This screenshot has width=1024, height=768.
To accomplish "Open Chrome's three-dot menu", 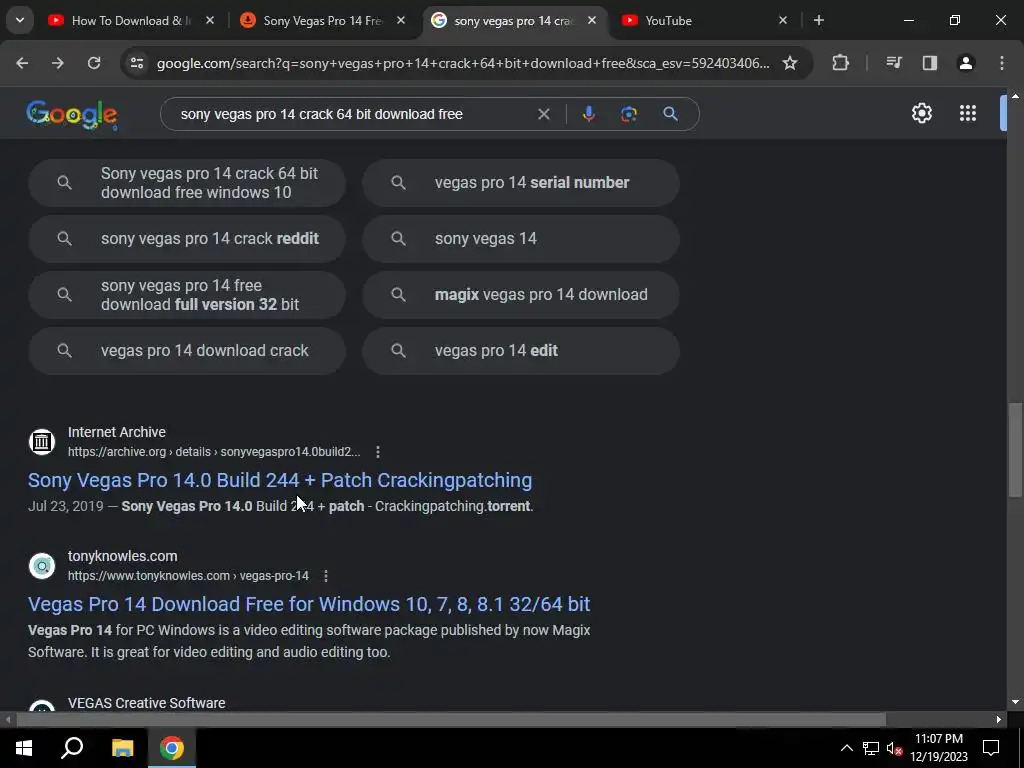I will (1002, 63).
